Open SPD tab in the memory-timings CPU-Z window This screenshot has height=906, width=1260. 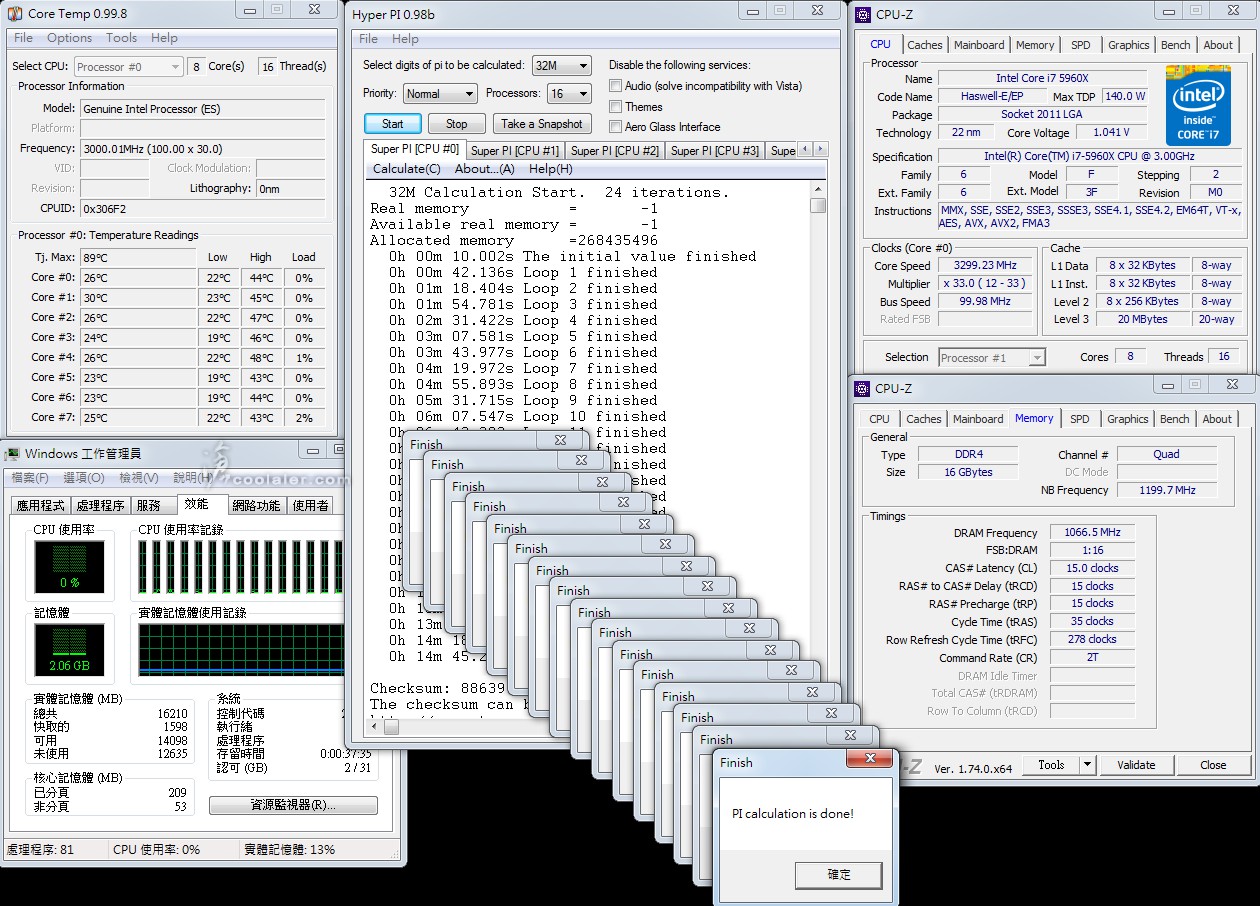(x=1080, y=419)
